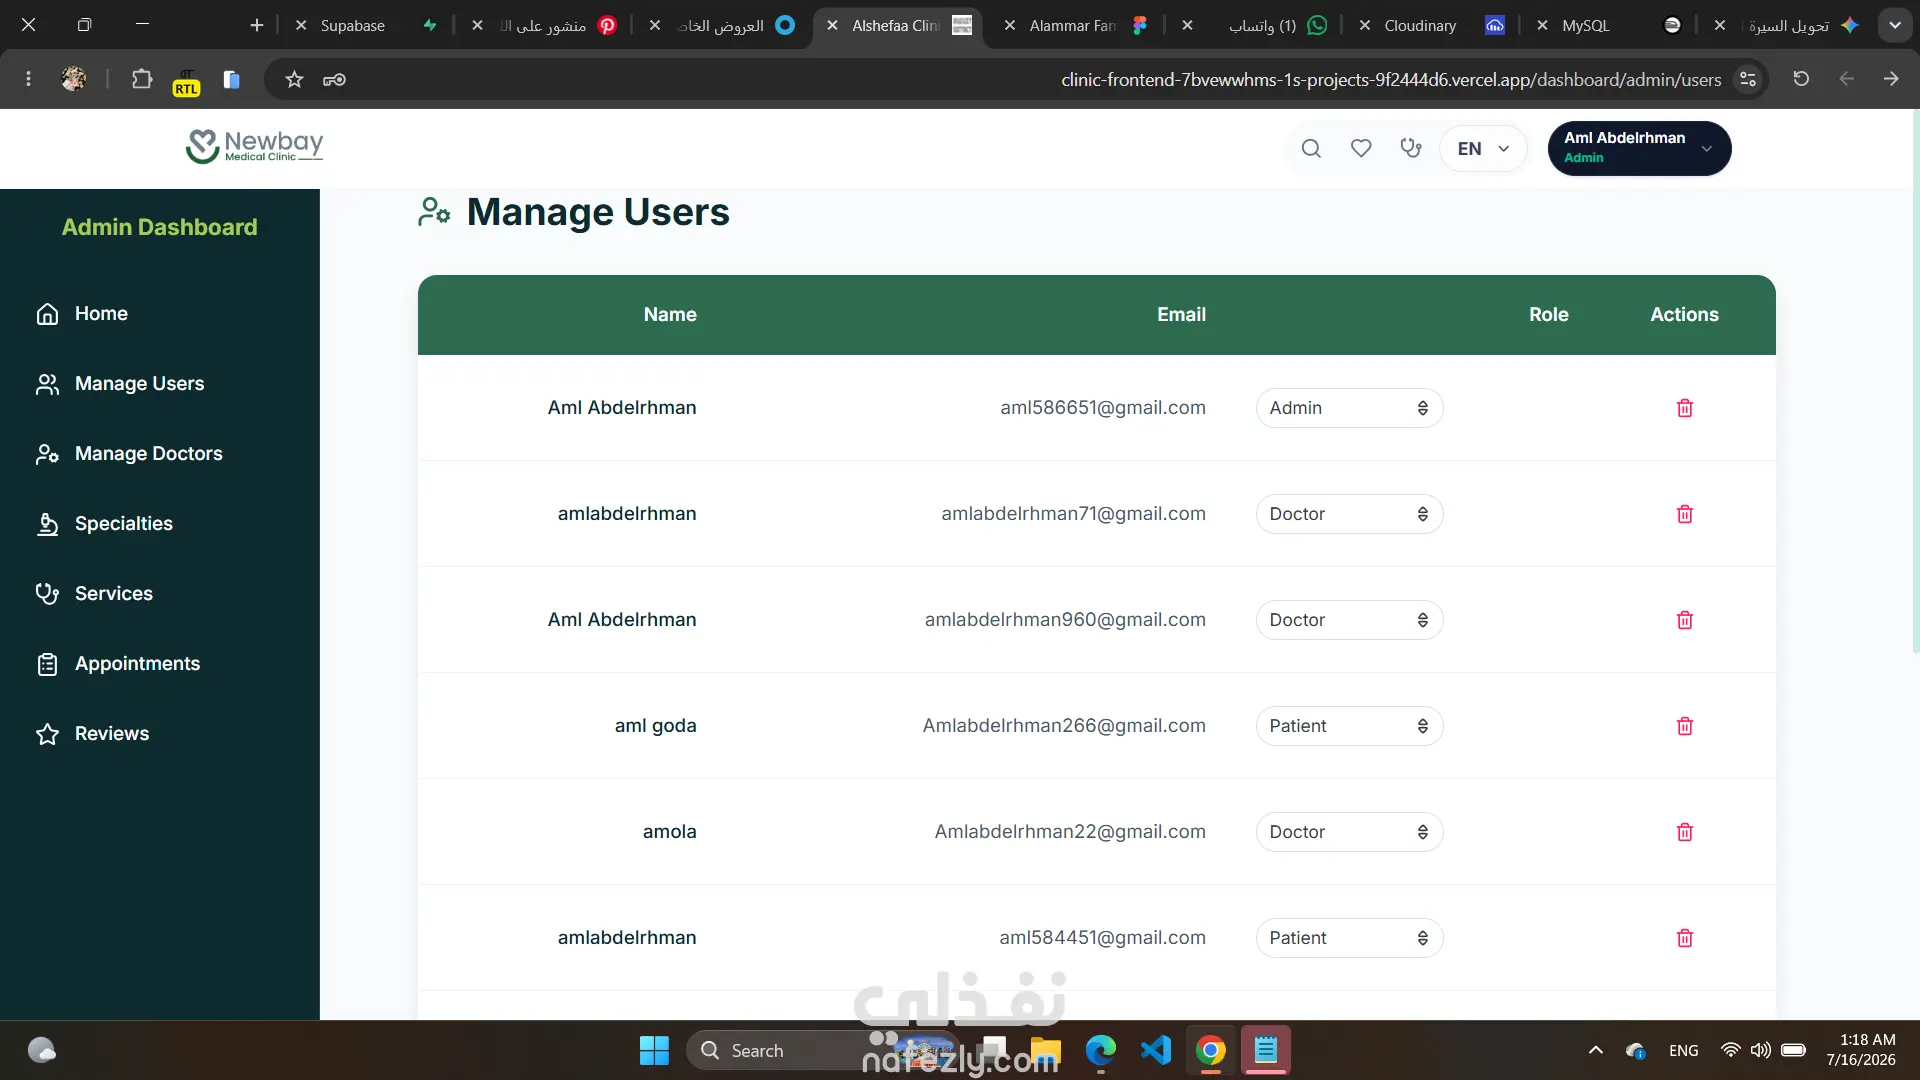Screen dimensions: 1920x1080
Task: Delete the amlabdelrhman71@gmail.com user
Action: pos(1684,514)
